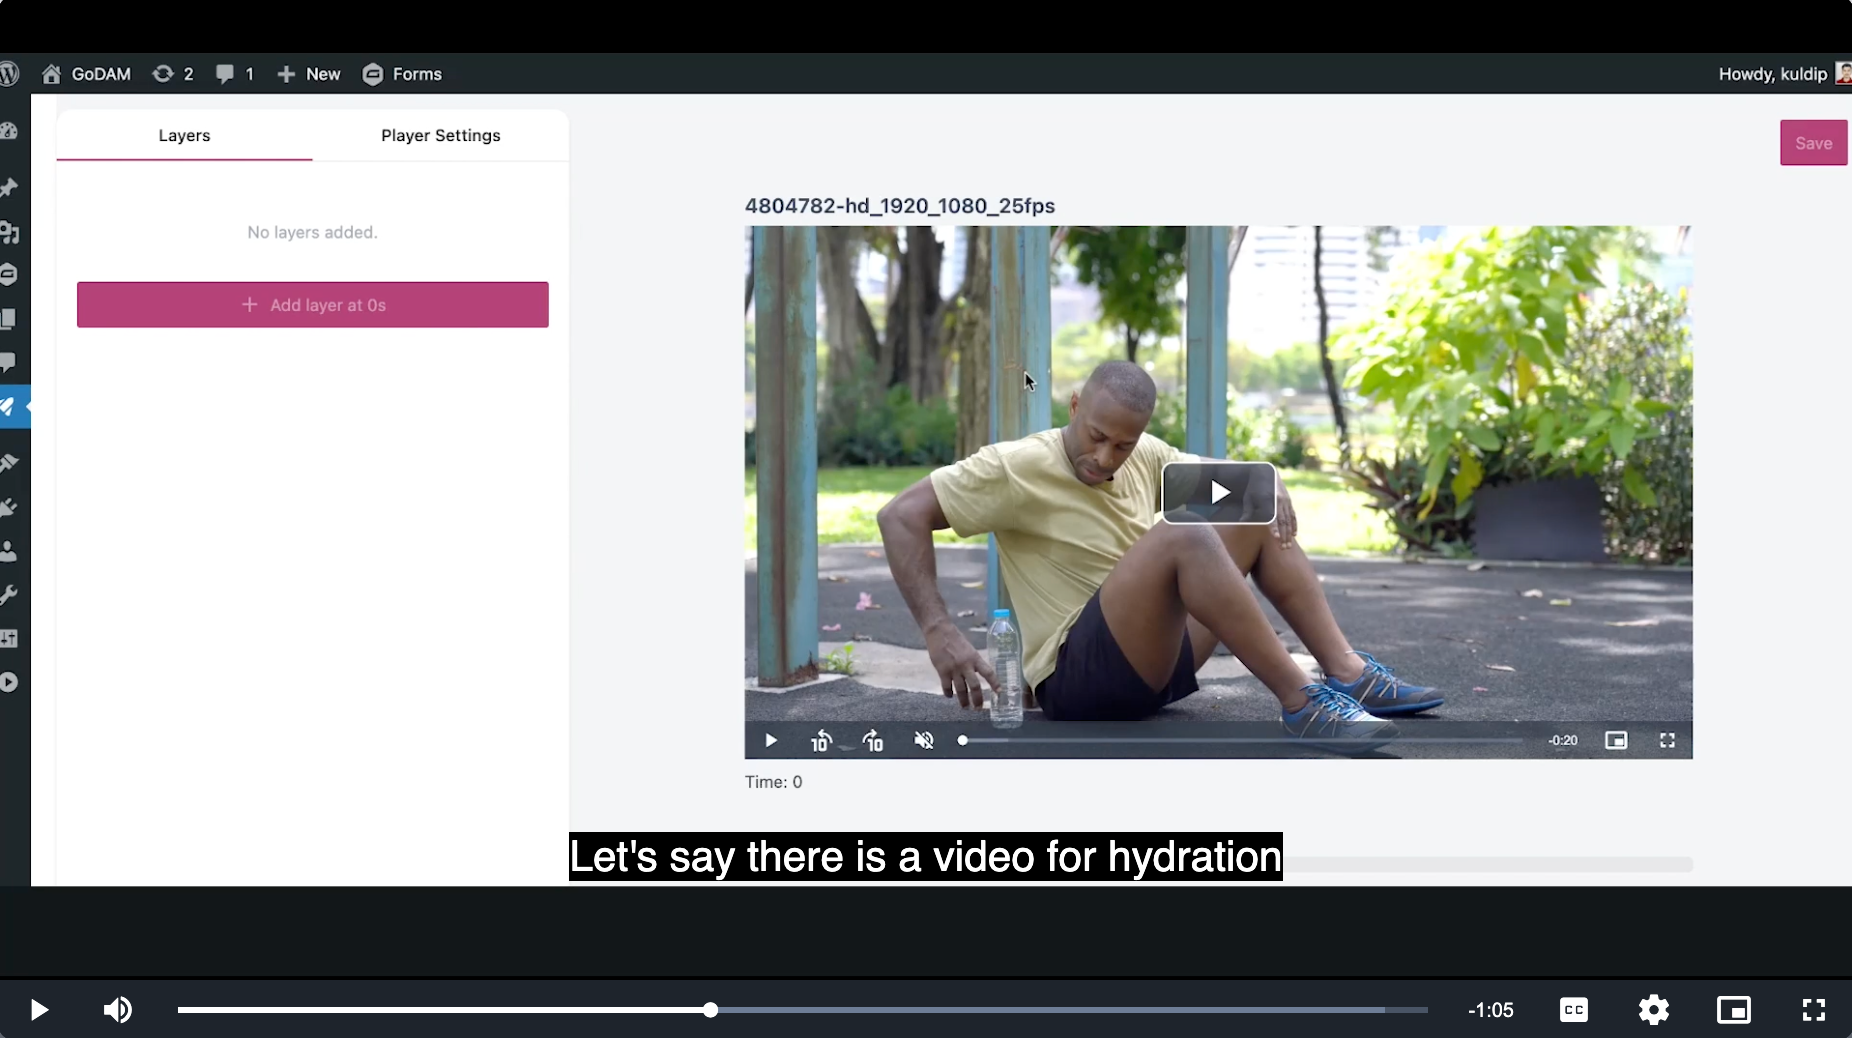Select the Layers tab
The height and width of the screenshot is (1038, 1852).
point(184,135)
